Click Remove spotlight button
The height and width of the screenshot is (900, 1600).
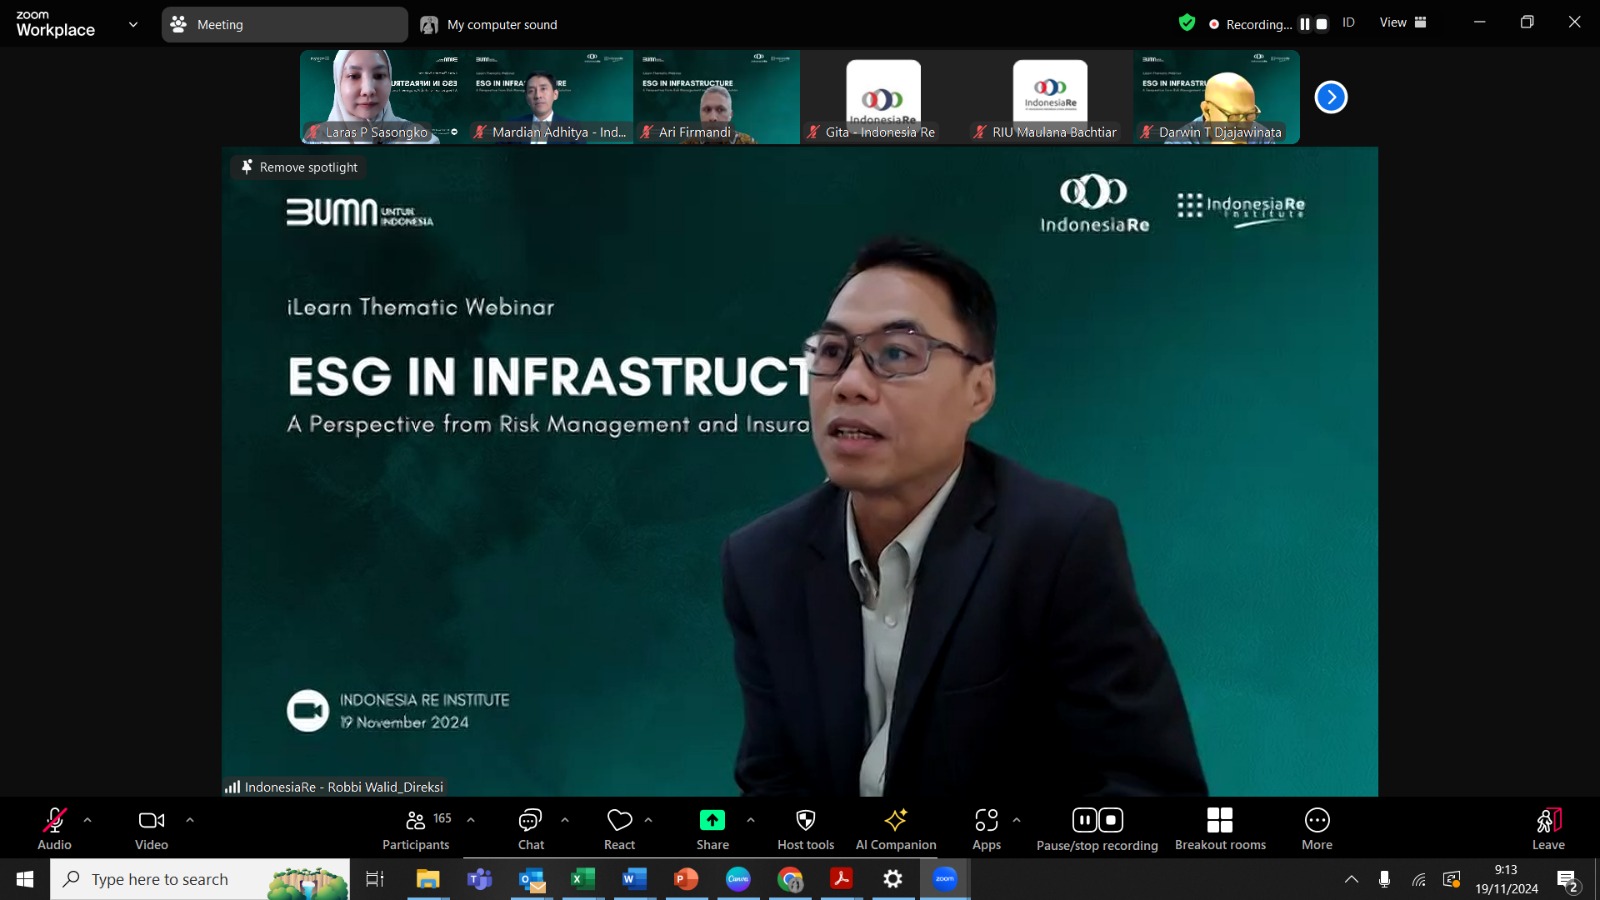299,167
